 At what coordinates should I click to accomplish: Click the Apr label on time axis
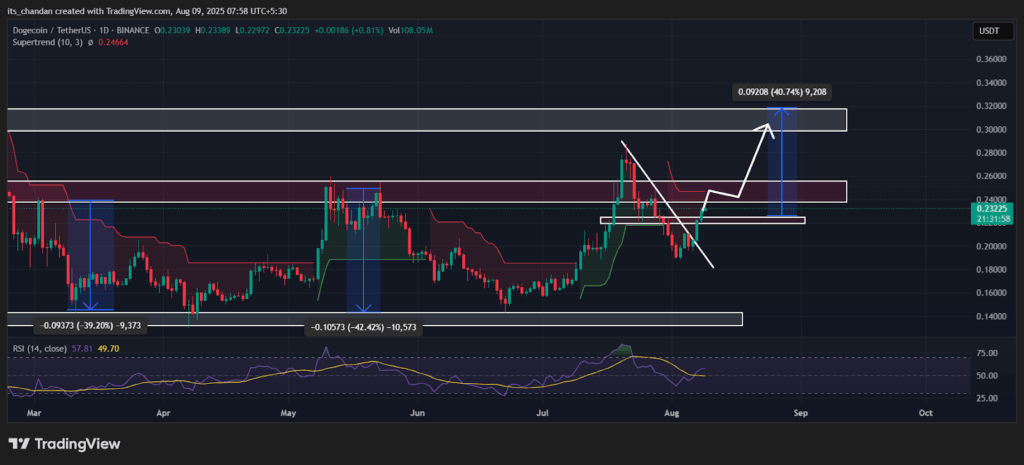pyautogui.click(x=163, y=413)
